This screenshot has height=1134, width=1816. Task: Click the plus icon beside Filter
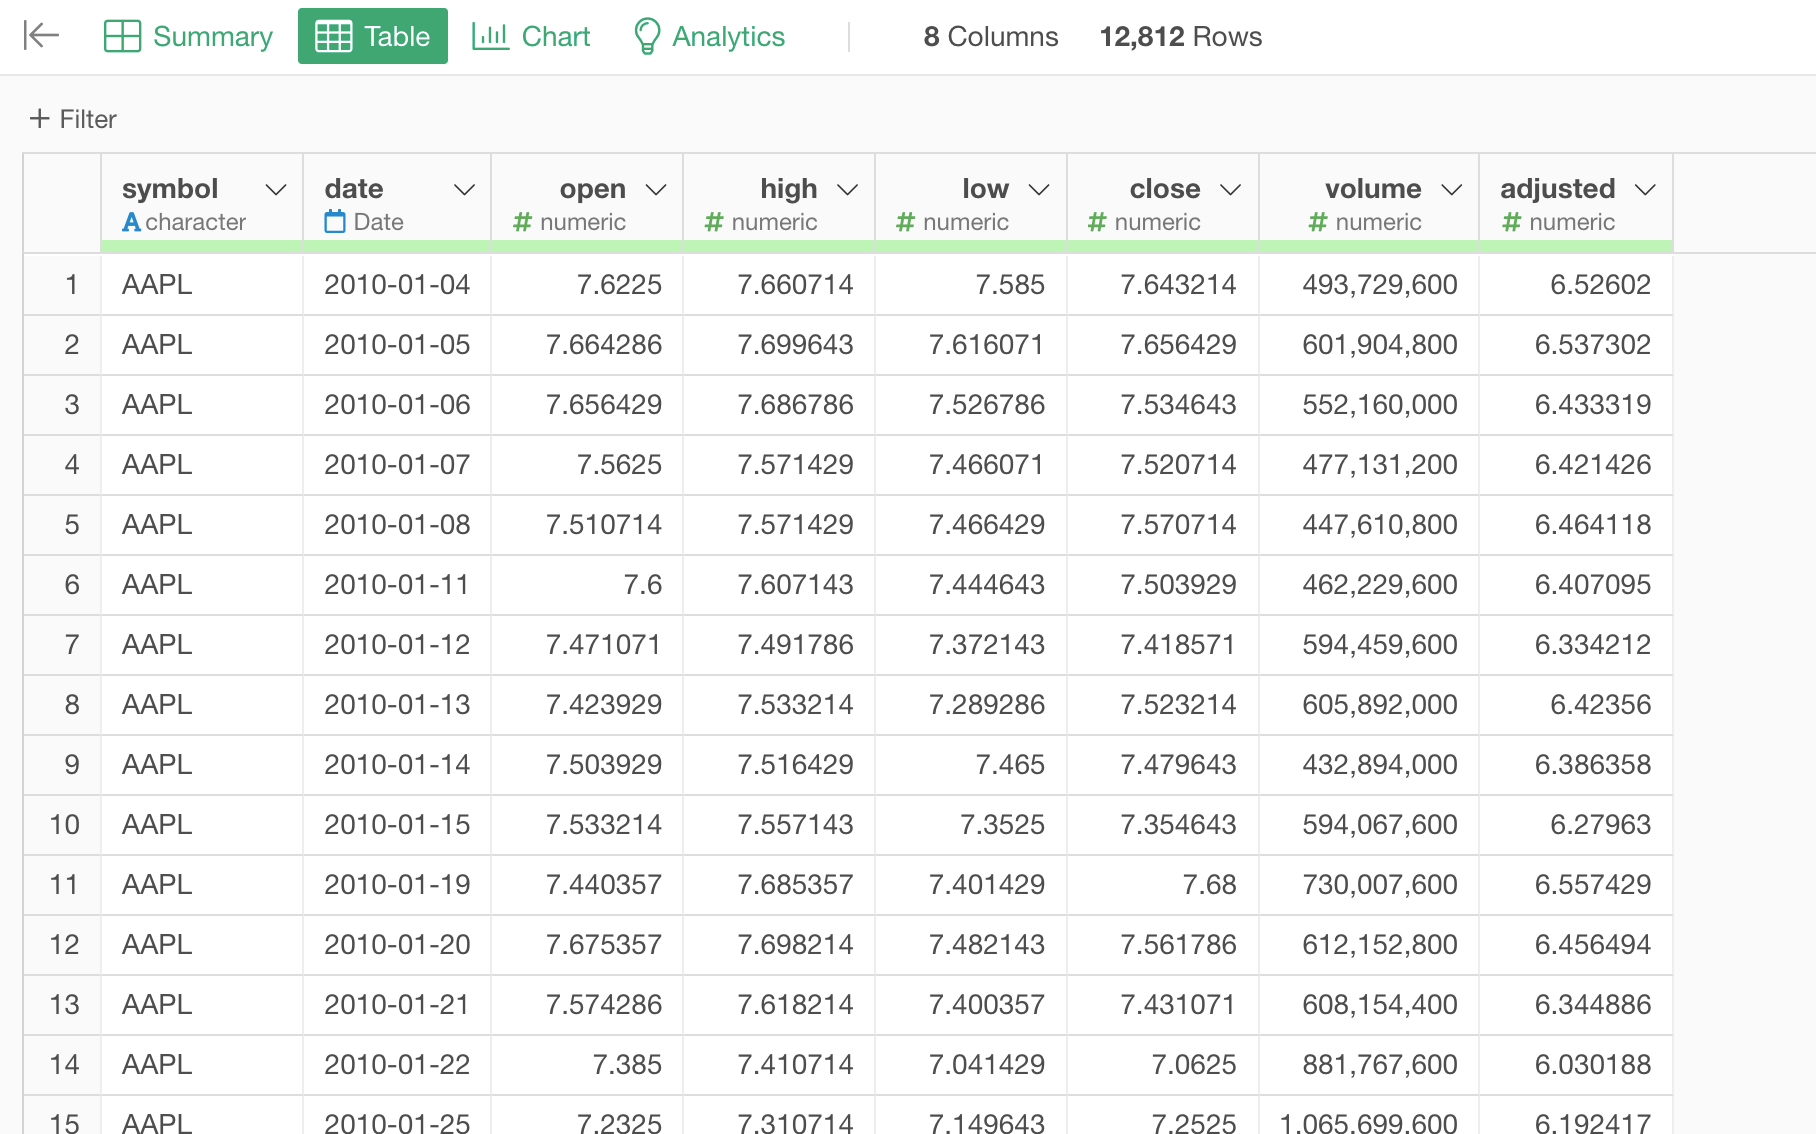[x=40, y=119]
